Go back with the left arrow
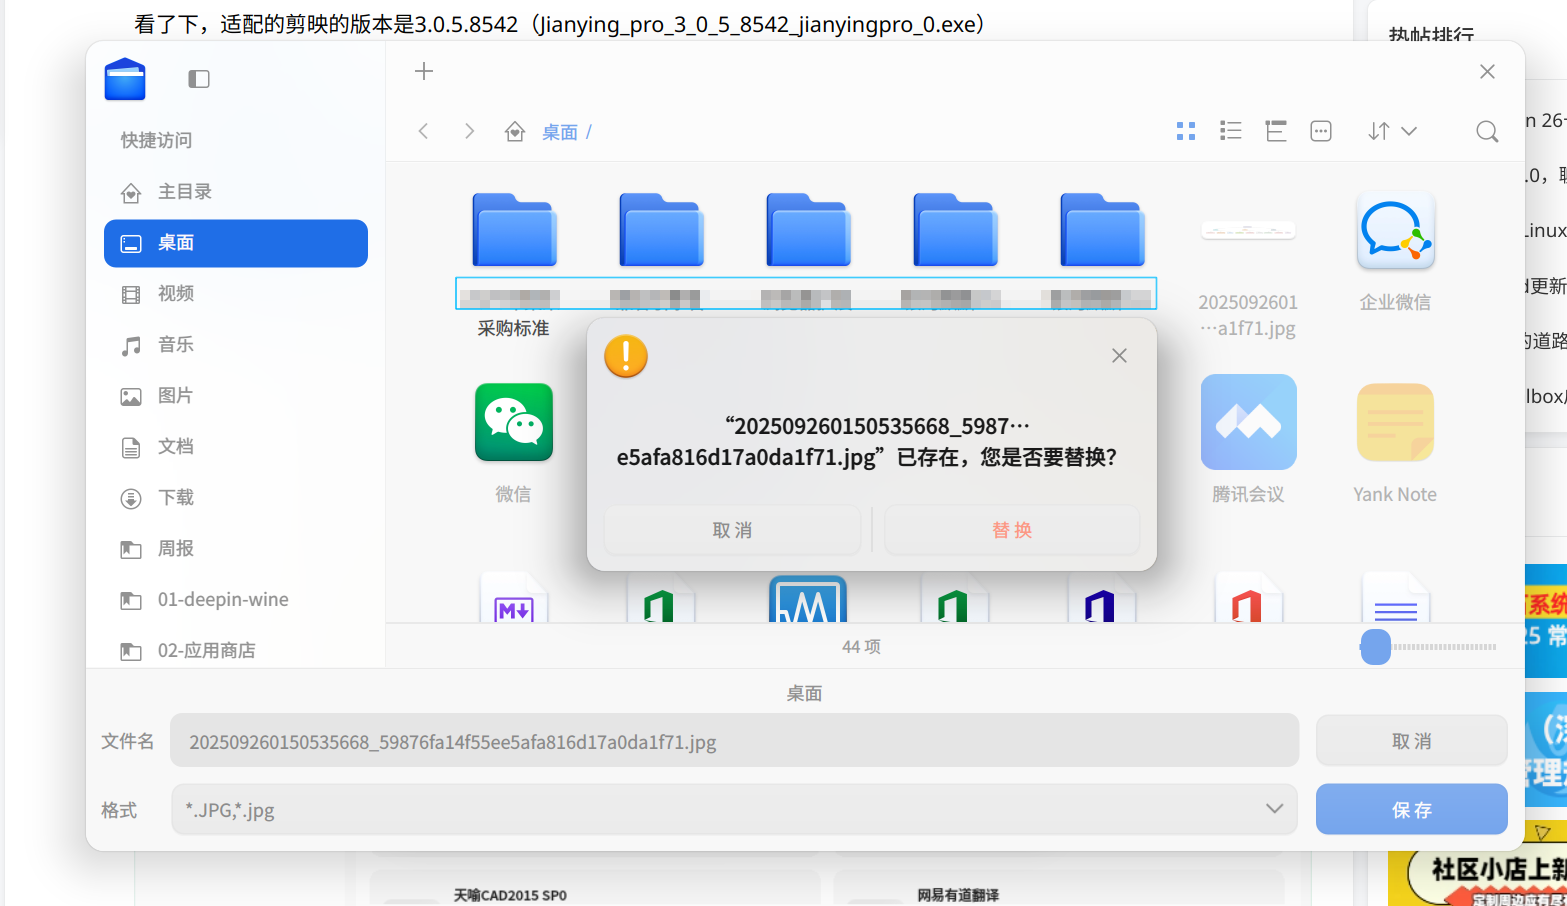This screenshot has height=906, width=1567. (424, 131)
